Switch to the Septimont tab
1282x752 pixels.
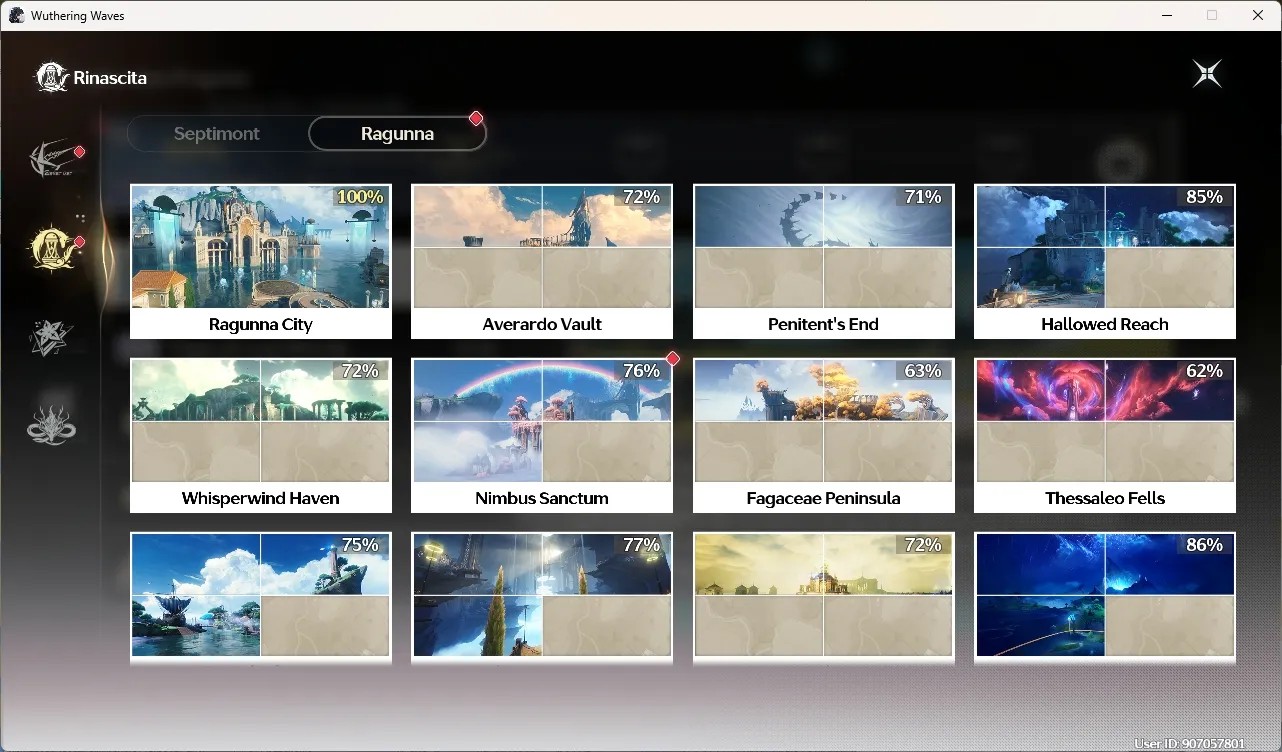[x=217, y=133]
